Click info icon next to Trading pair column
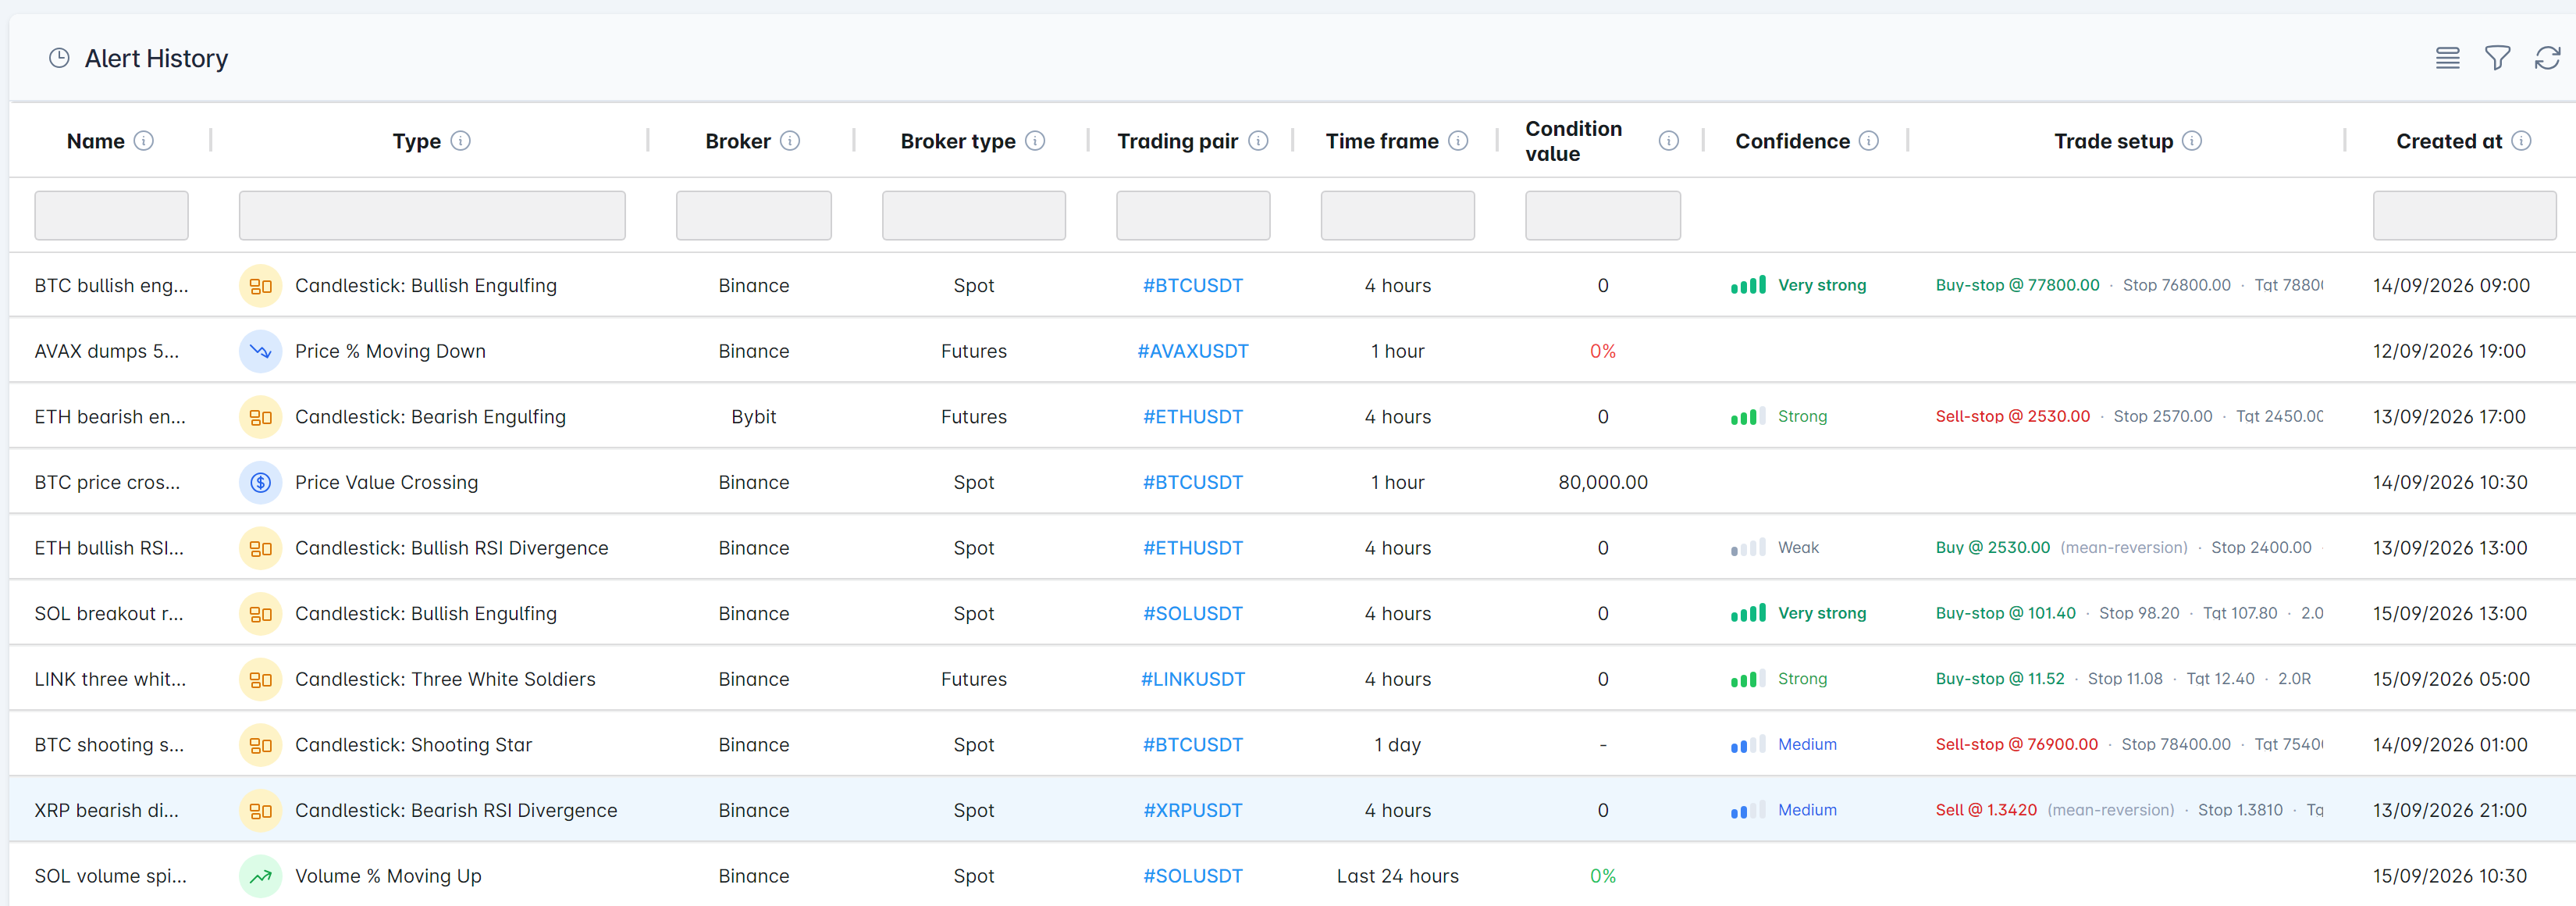 (x=1258, y=141)
